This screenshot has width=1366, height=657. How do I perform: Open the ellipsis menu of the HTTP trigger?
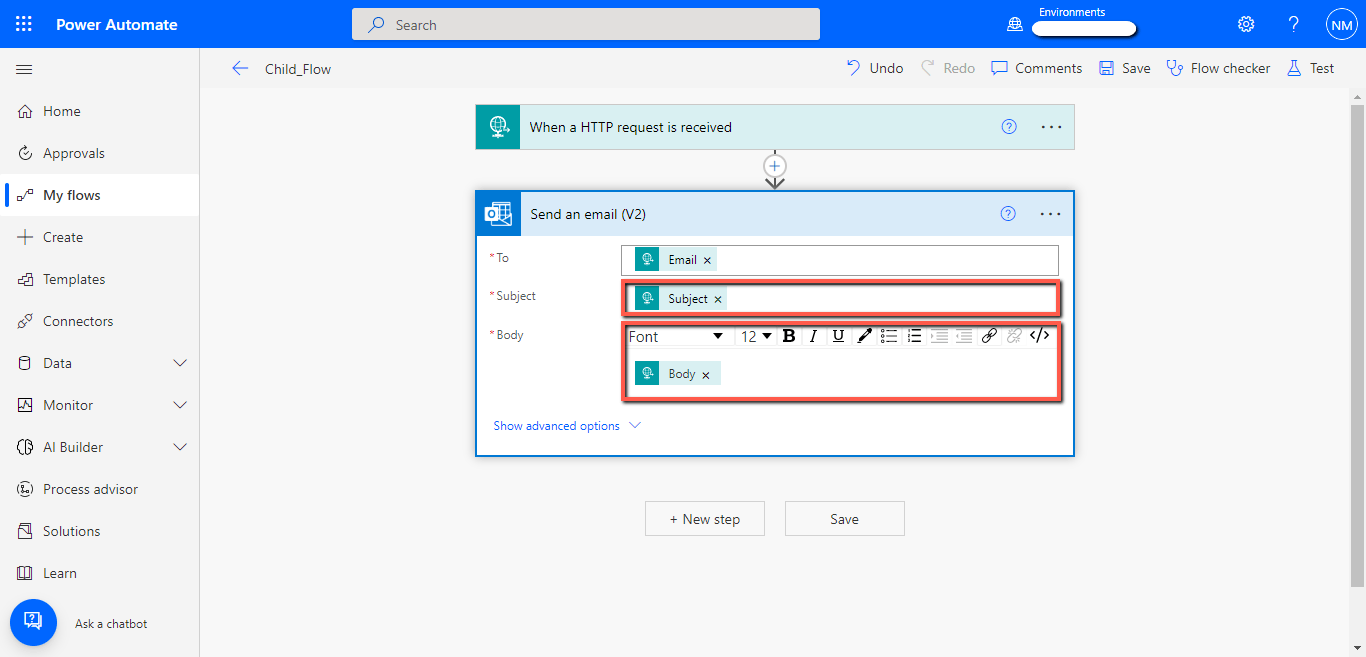pos(1051,127)
